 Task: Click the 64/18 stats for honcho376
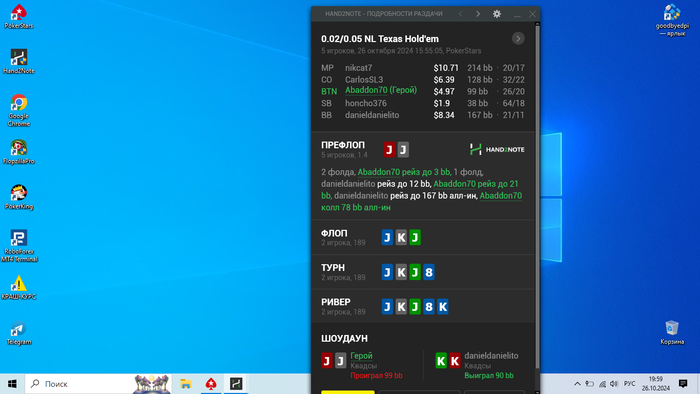(513, 103)
